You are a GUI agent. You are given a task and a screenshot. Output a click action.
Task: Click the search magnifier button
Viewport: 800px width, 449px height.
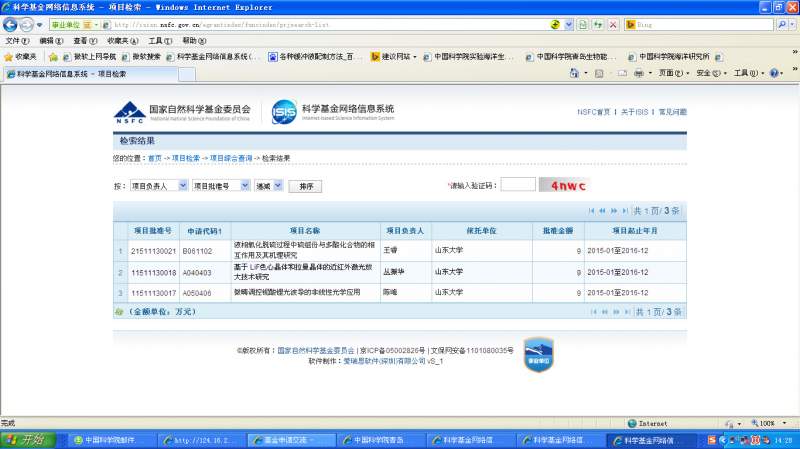pyautogui.click(x=782, y=24)
